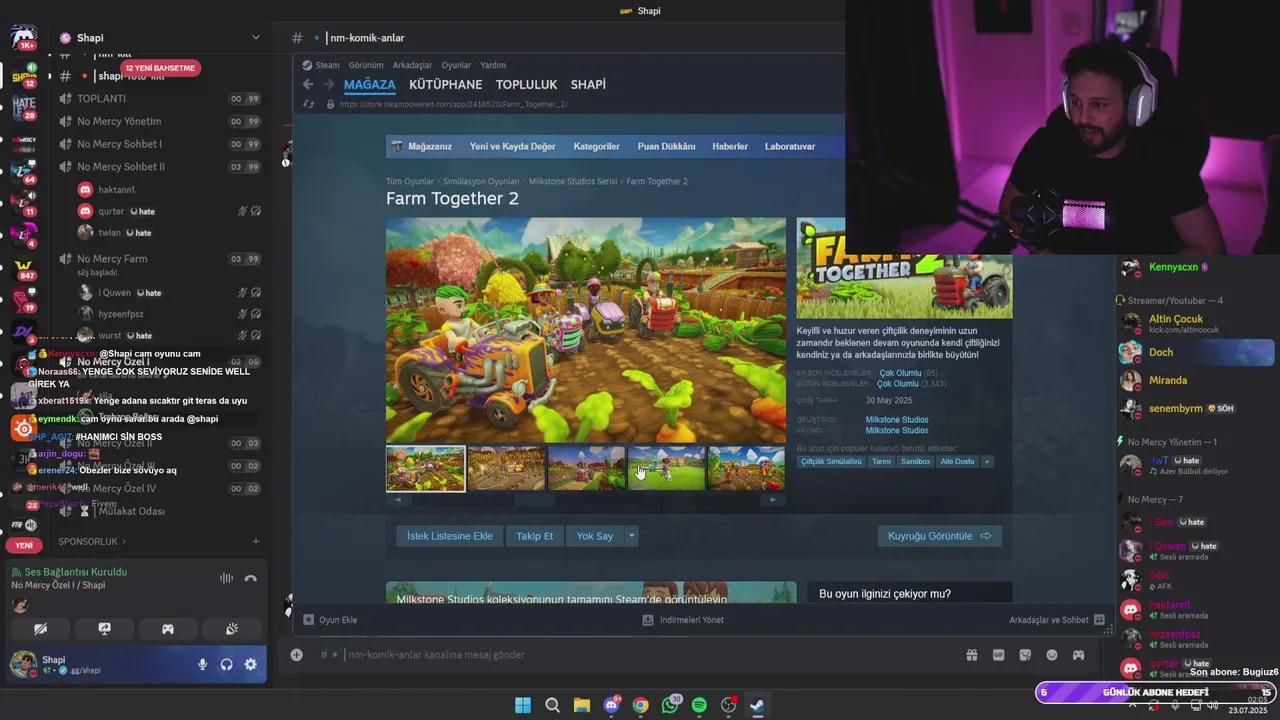This screenshot has height=720, width=1280.
Task: Open Laboratuvar store link
Action: coord(790,146)
